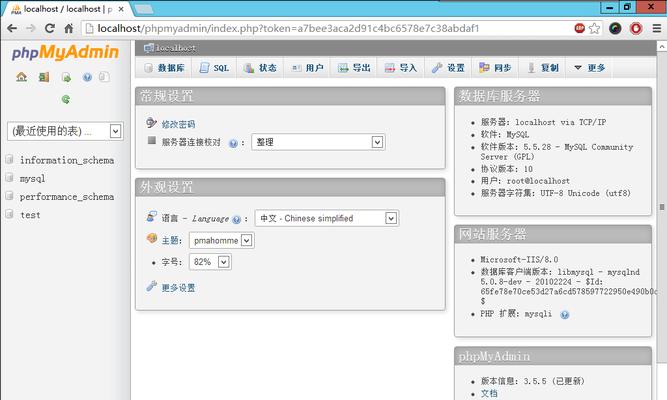
Task: Click the '版本信息: 3.5.5' text
Action: [513, 381]
